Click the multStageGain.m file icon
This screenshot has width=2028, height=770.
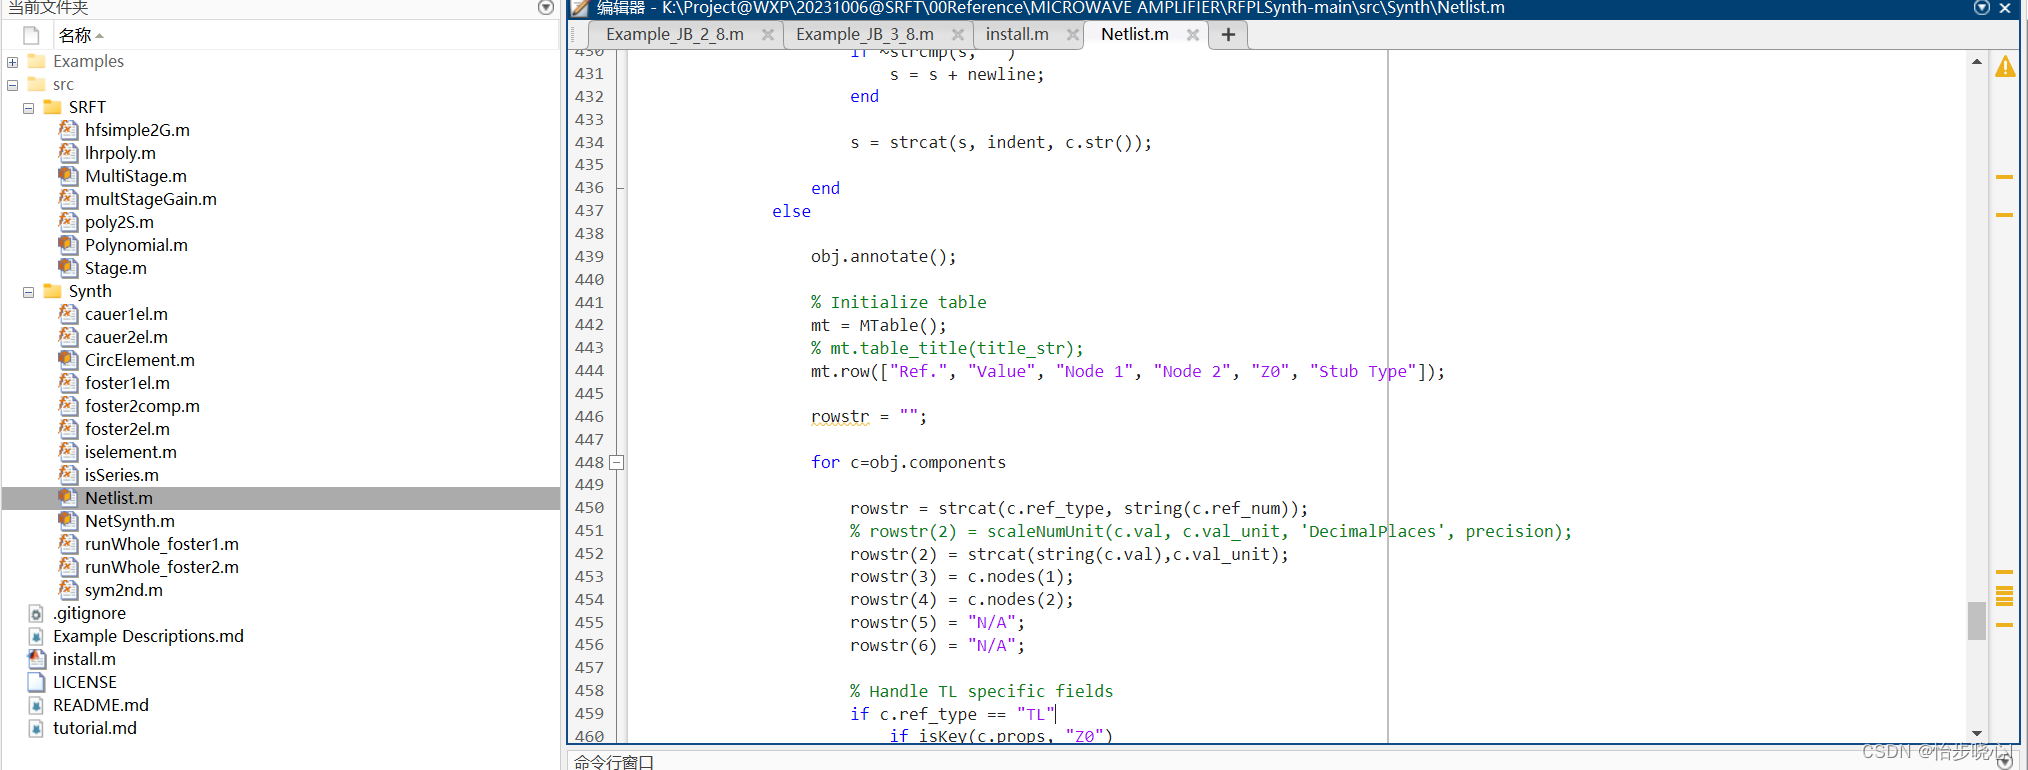click(x=68, y=199)
